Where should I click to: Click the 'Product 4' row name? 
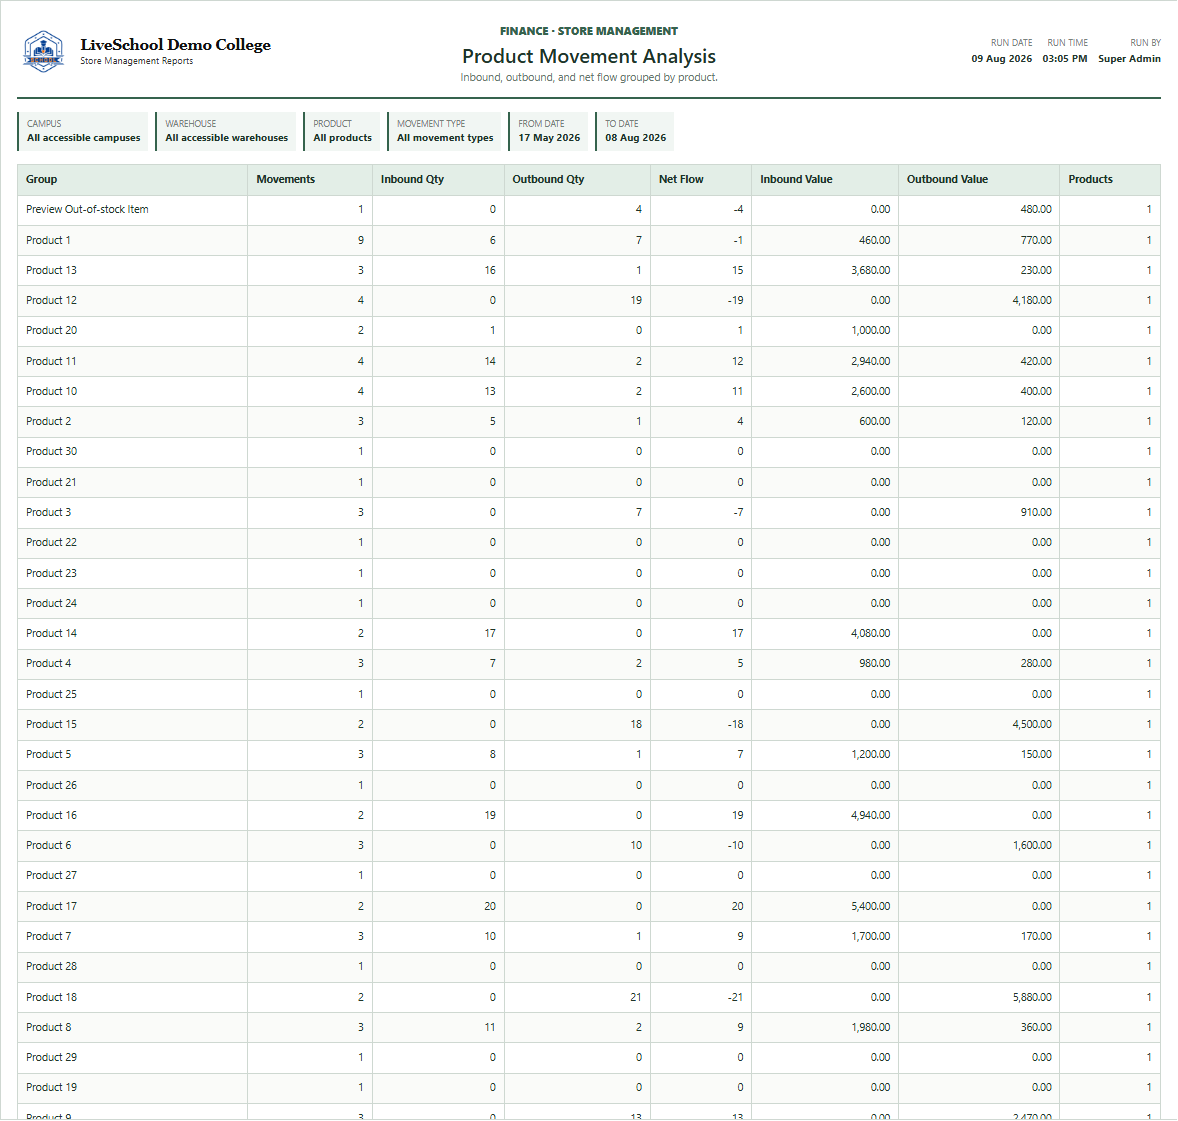pos(49,663)
